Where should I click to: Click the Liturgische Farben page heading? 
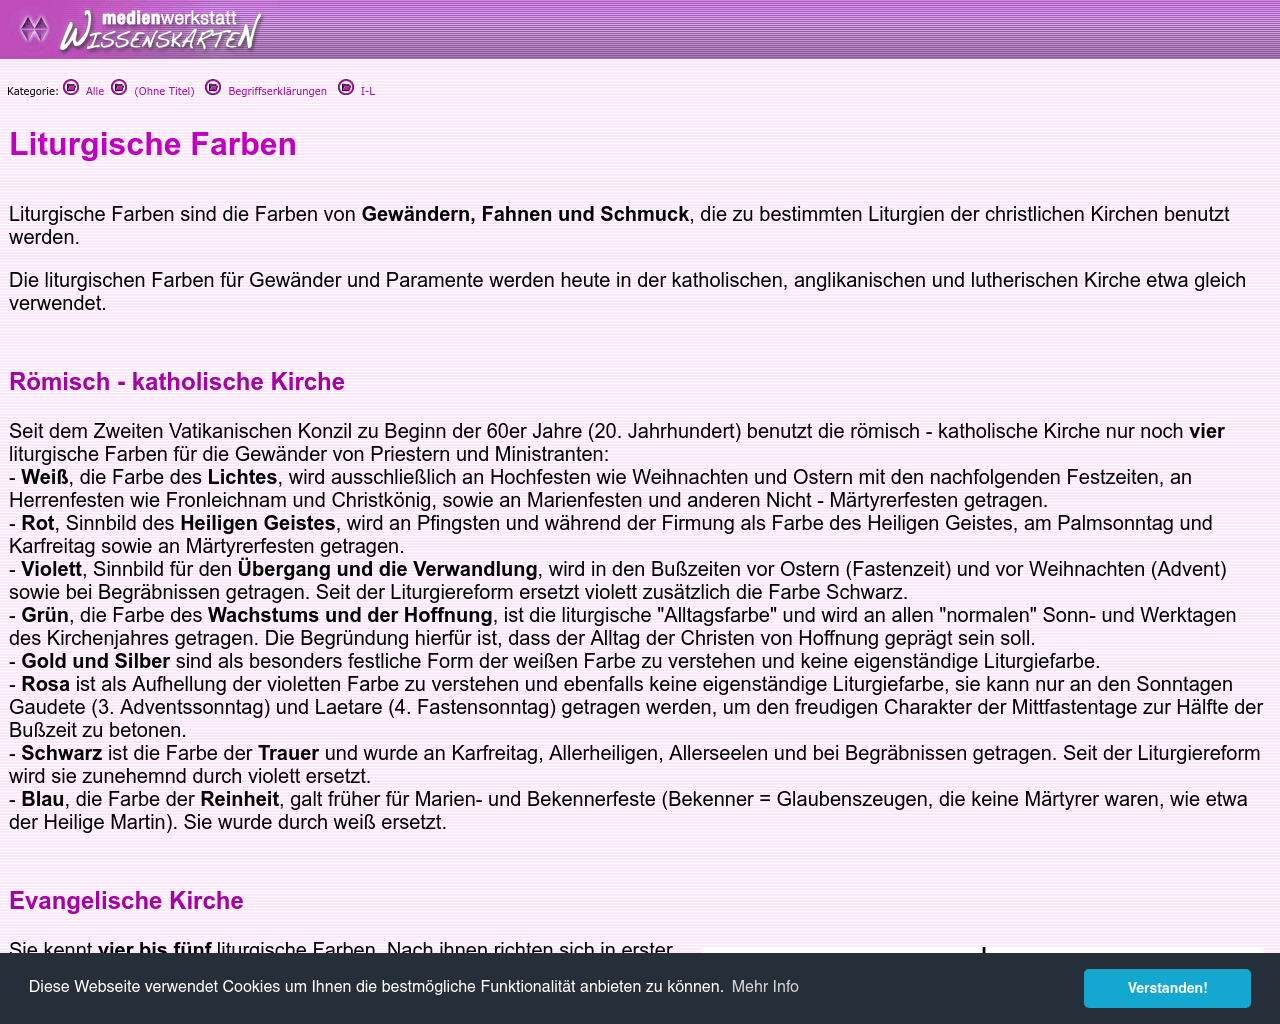pyautogui.click(x=153, y=144)
